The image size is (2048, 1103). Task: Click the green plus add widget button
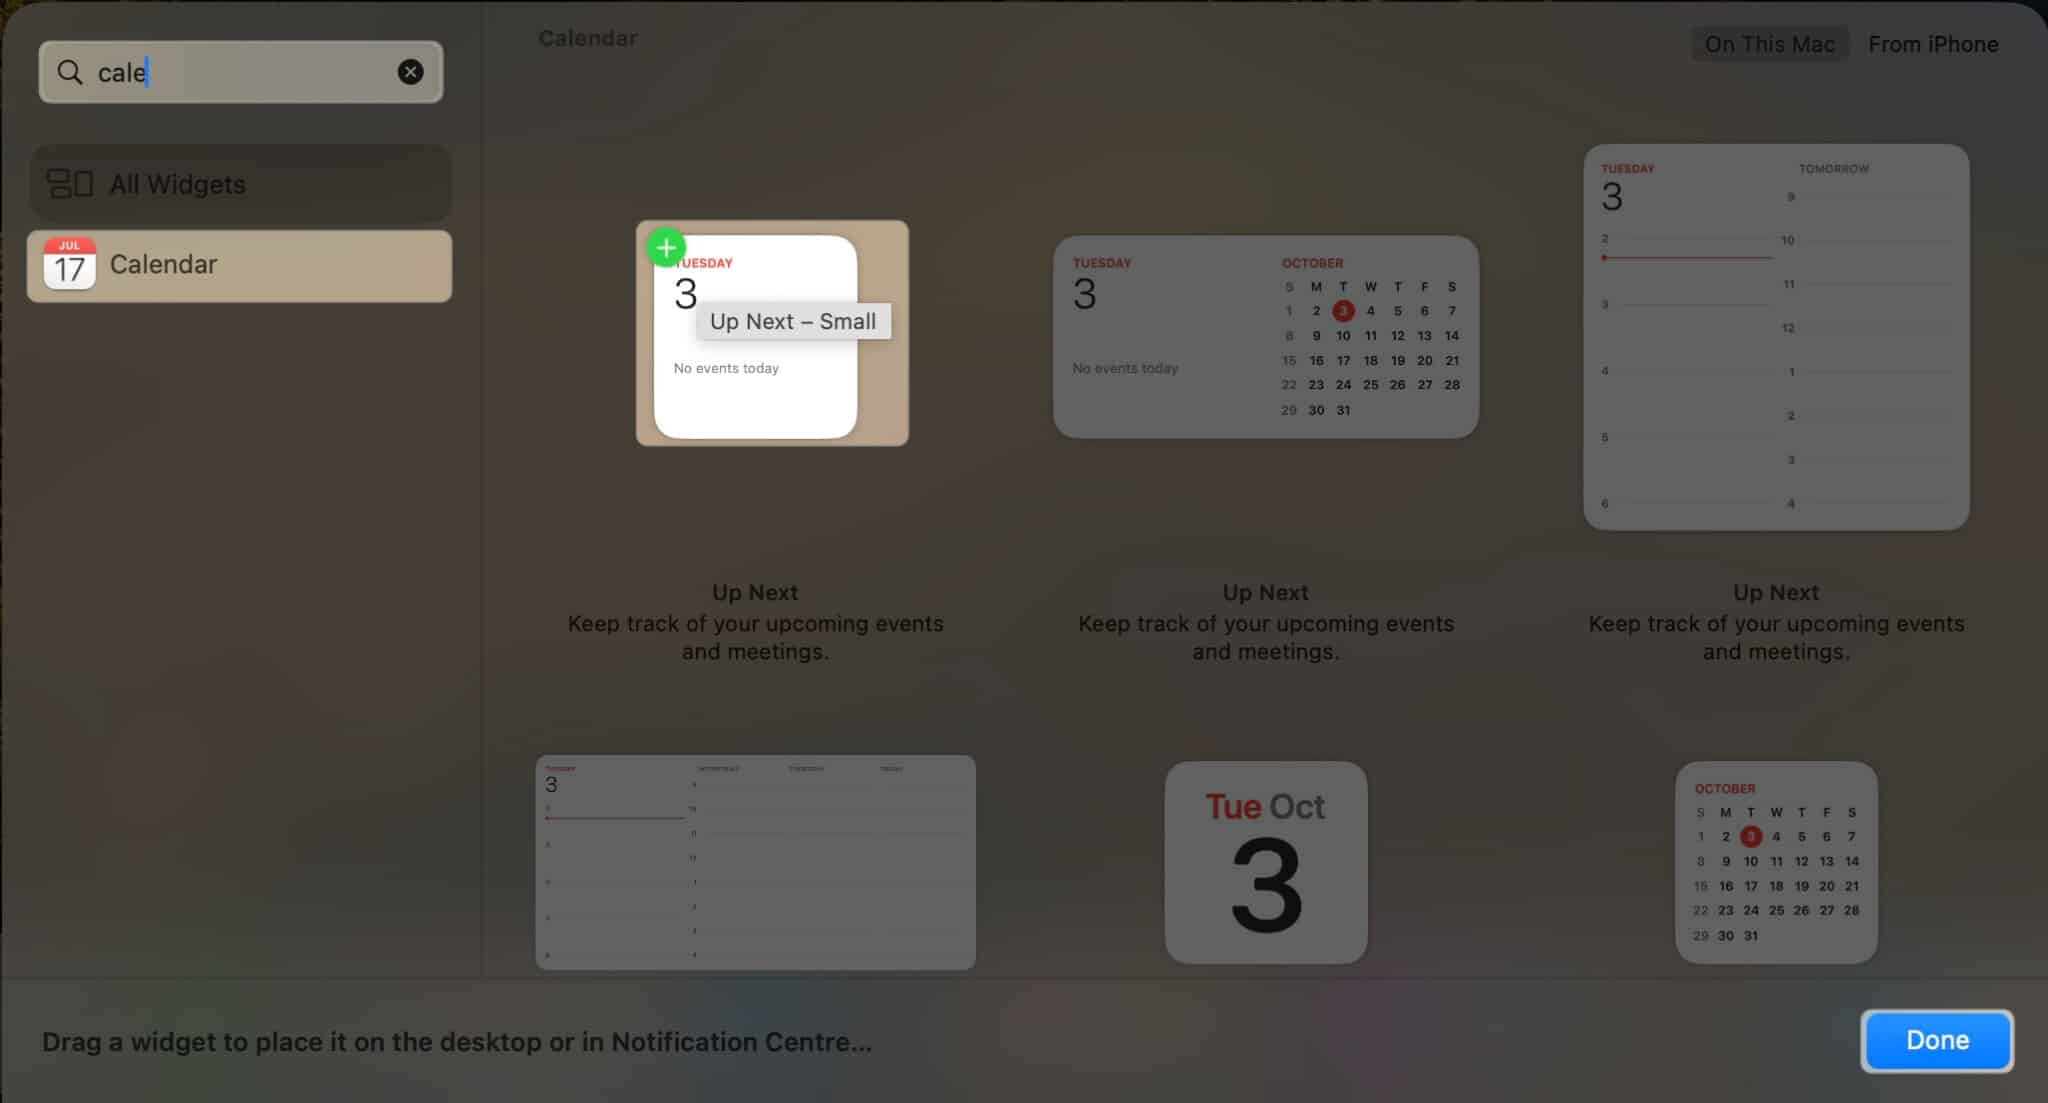coord(665,246)
